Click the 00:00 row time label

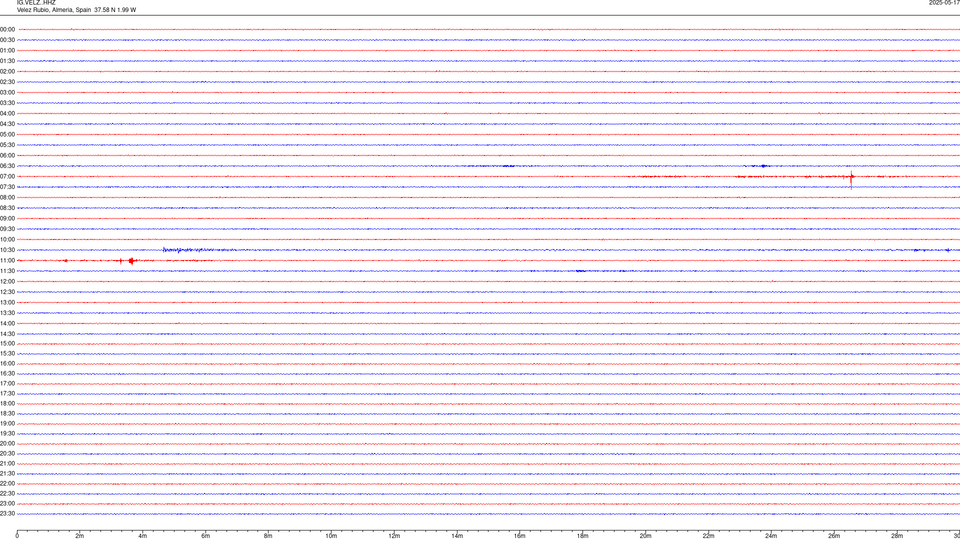tap(8, 29)
